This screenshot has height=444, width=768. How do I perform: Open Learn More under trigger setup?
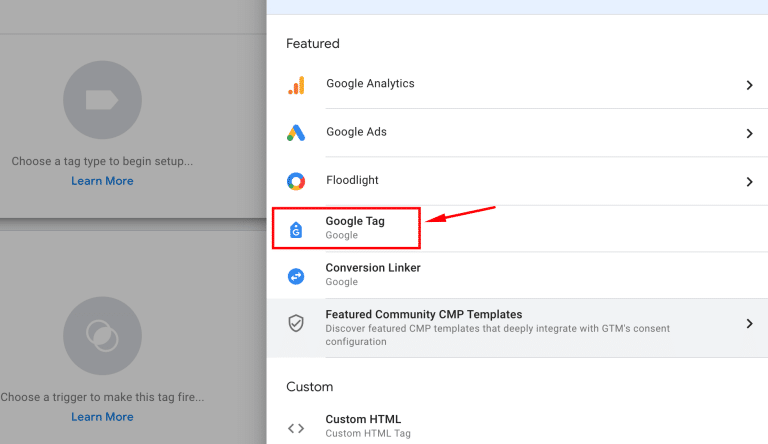(x=102, y=417)
